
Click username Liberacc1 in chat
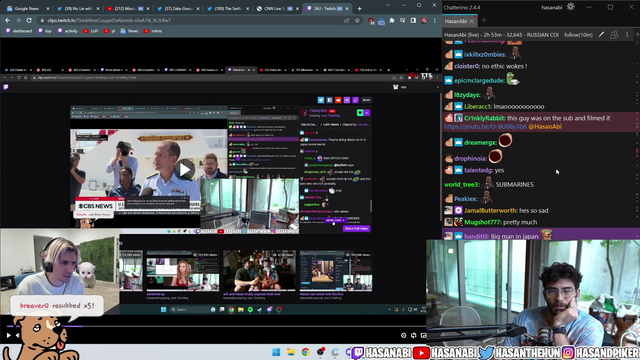coord(477,107)
